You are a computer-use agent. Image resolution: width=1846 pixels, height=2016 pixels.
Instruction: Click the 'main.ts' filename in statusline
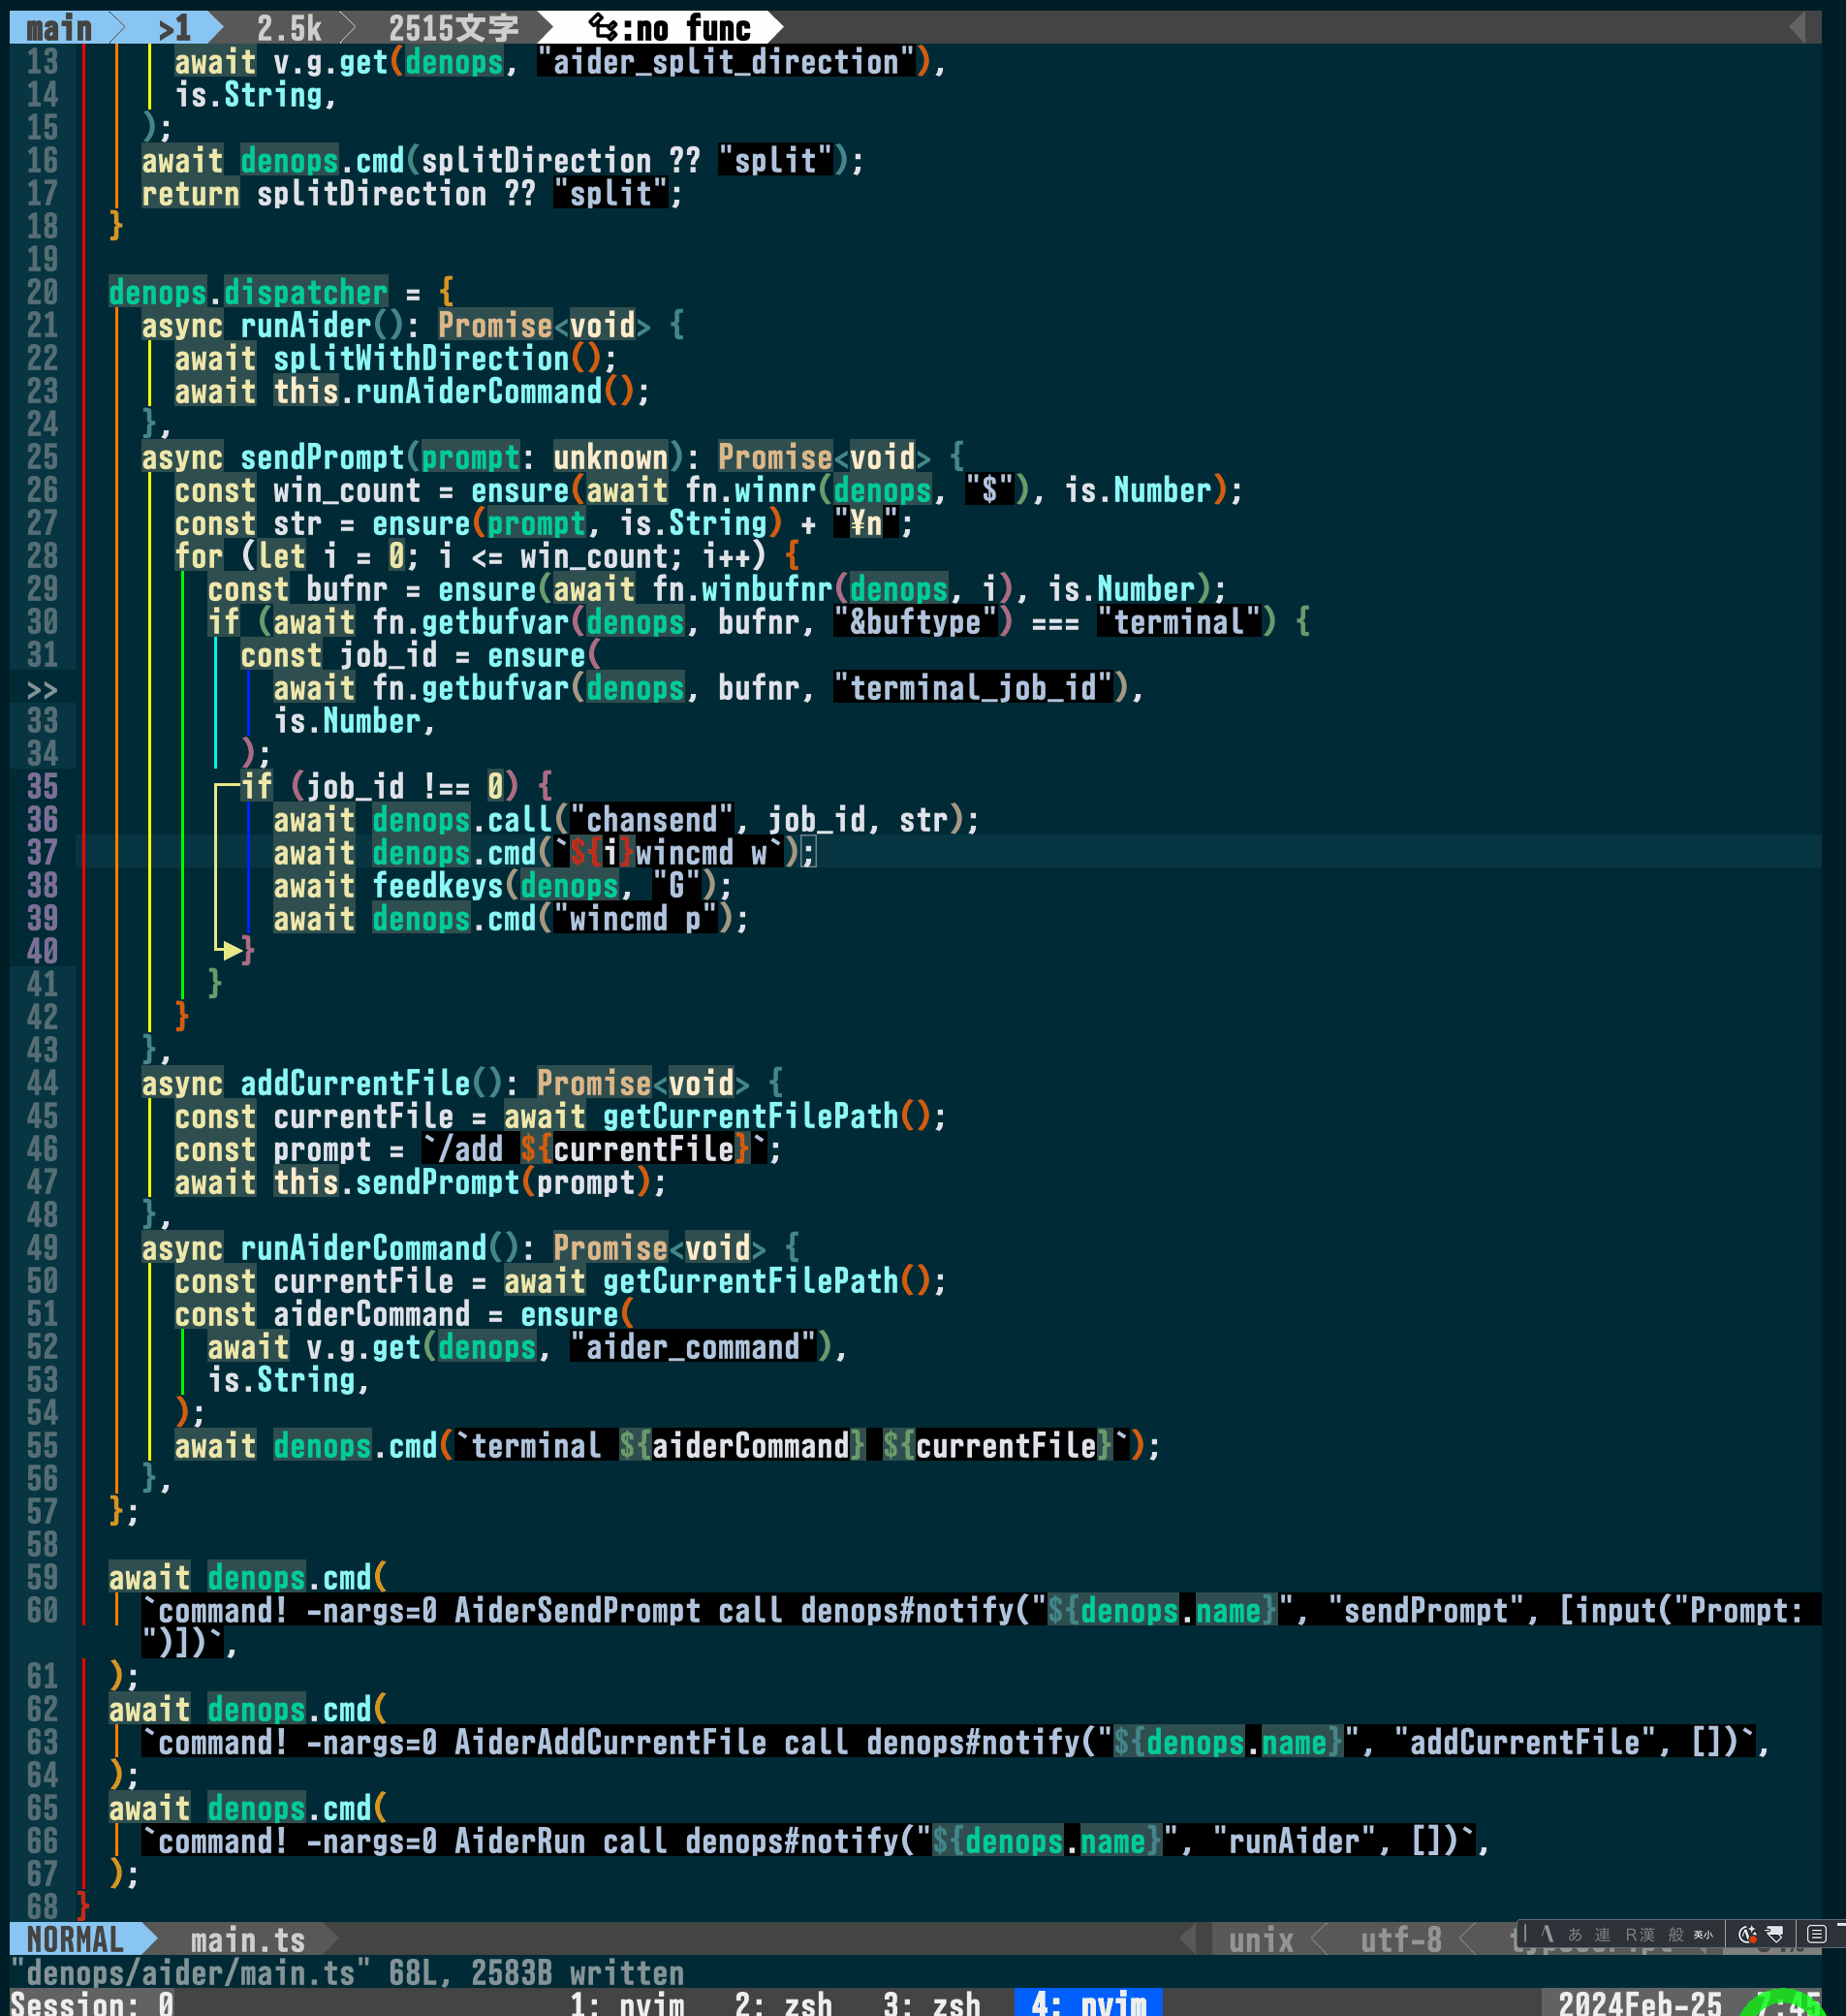click(x=248, y=1939)
